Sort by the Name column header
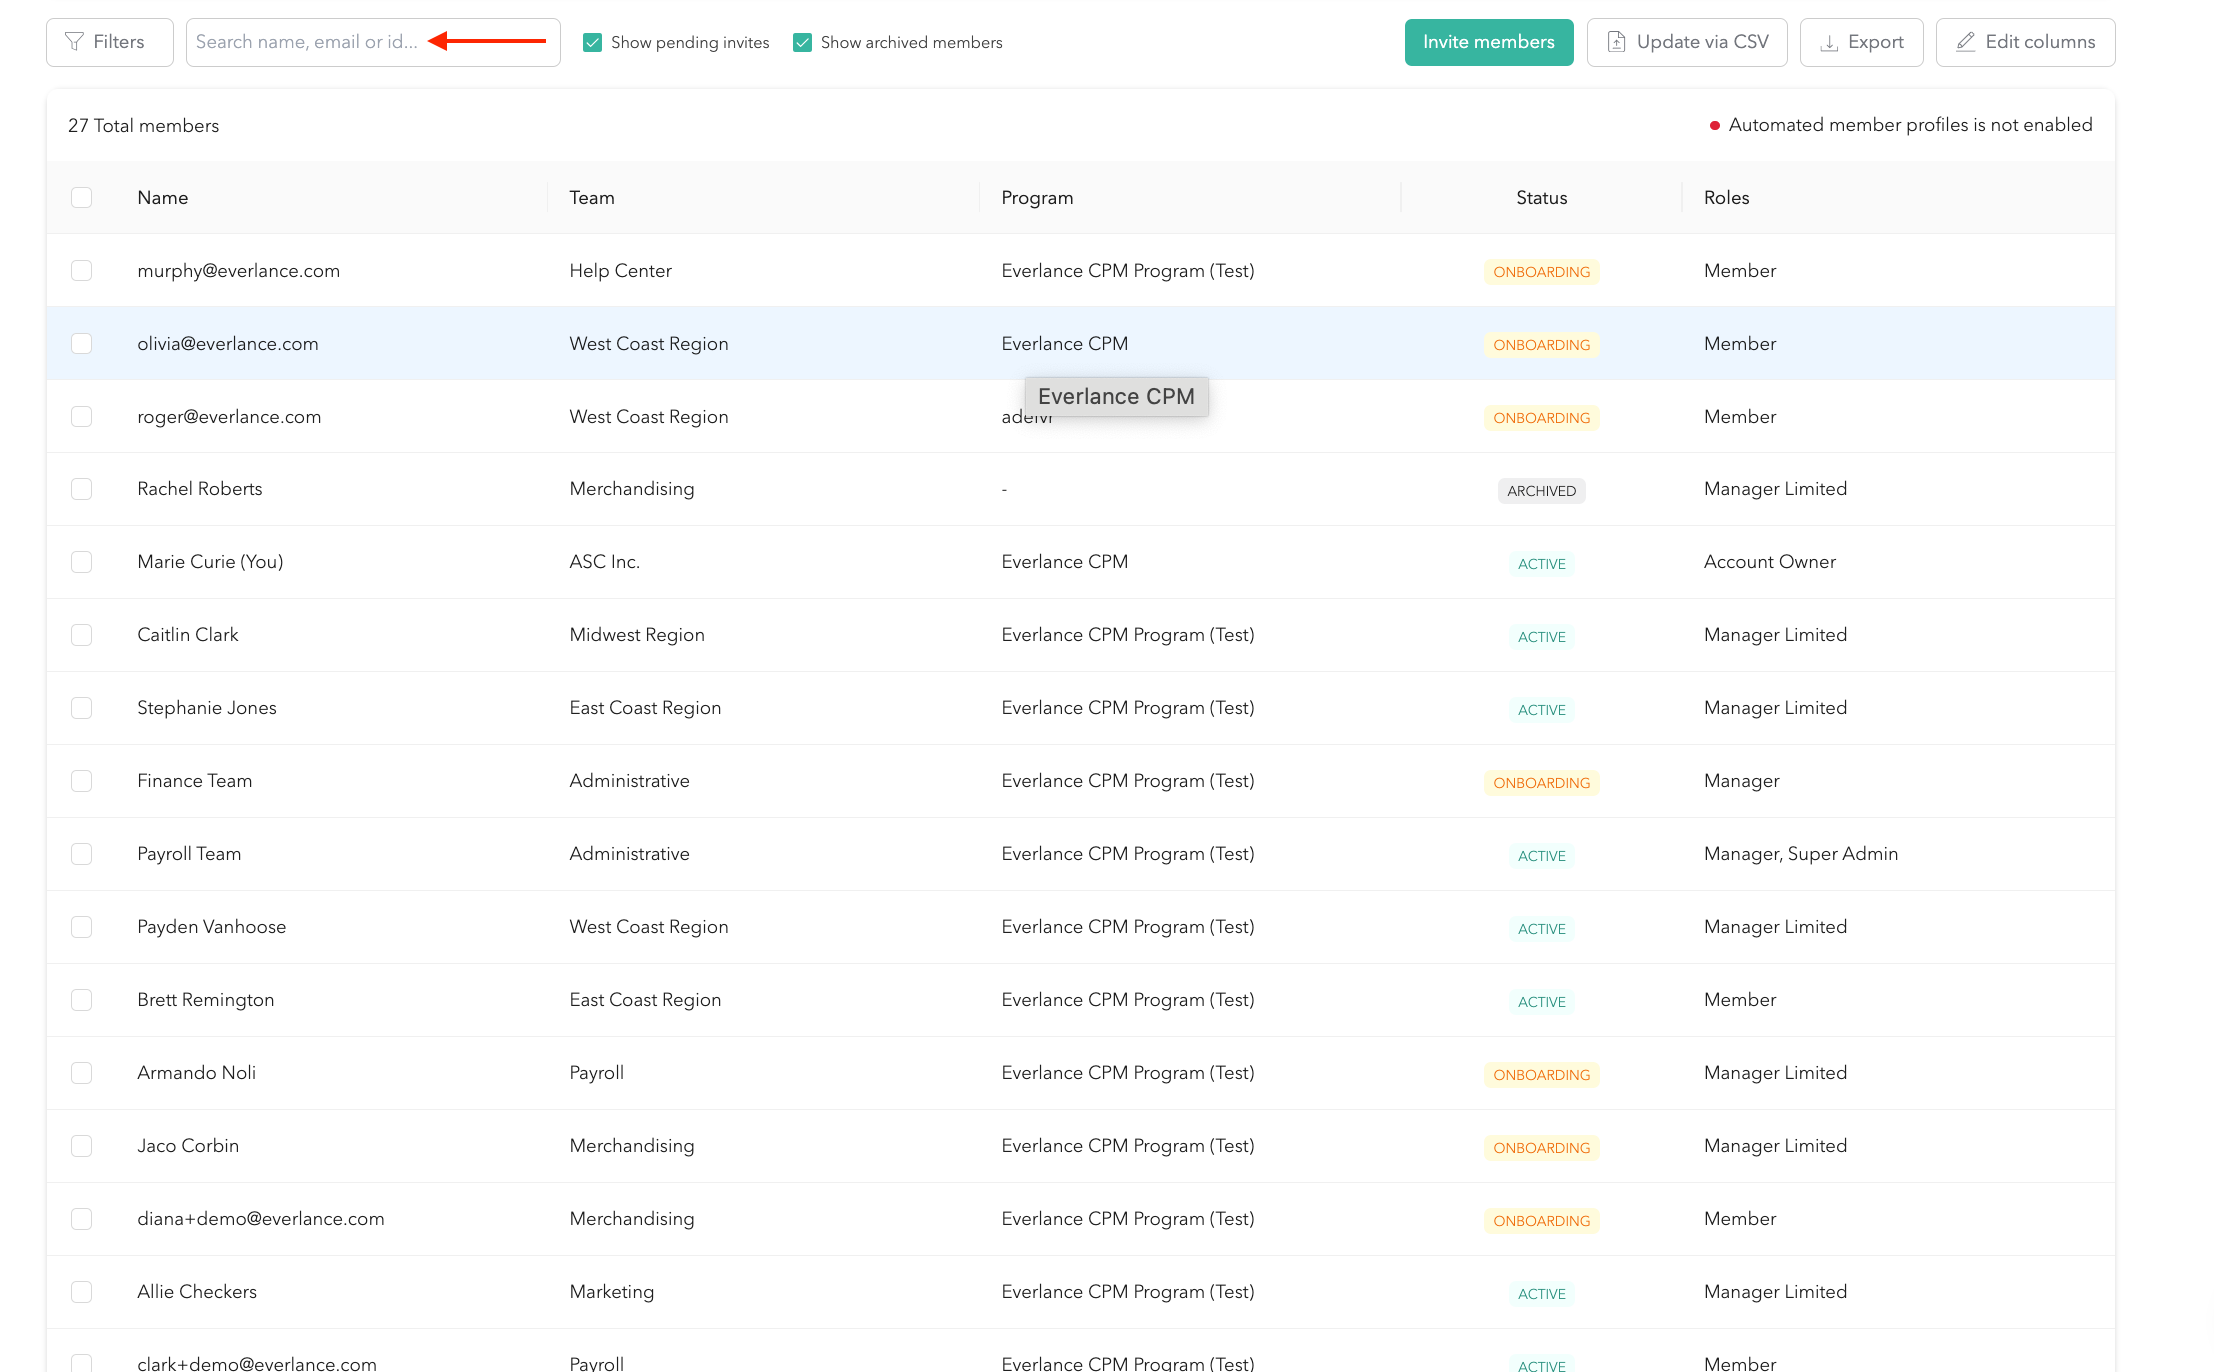The height and width of the screenshot is (1372, 2214). coord(163,198)
